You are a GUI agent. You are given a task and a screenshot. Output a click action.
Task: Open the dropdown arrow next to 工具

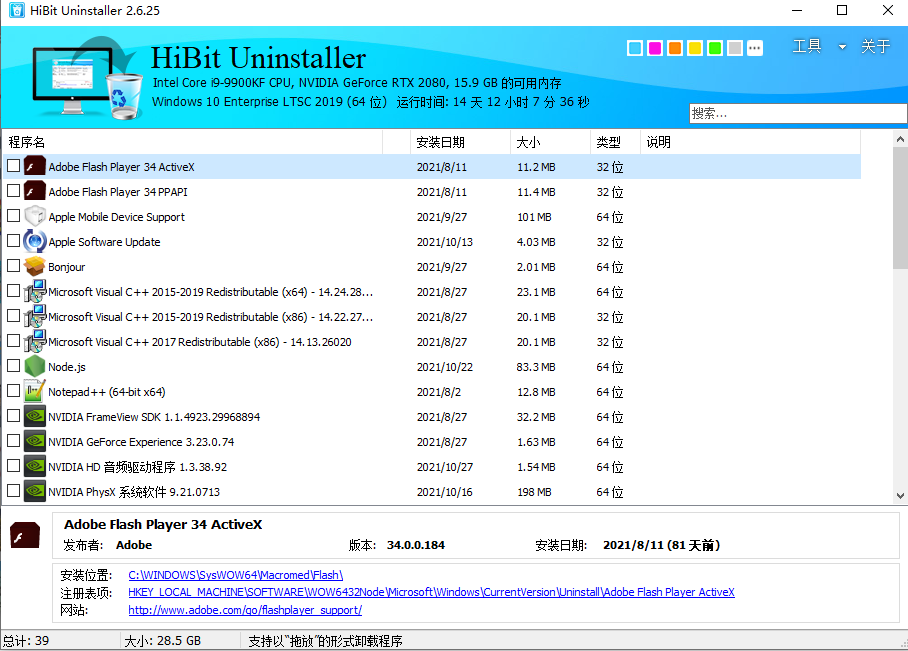(842, 46)
